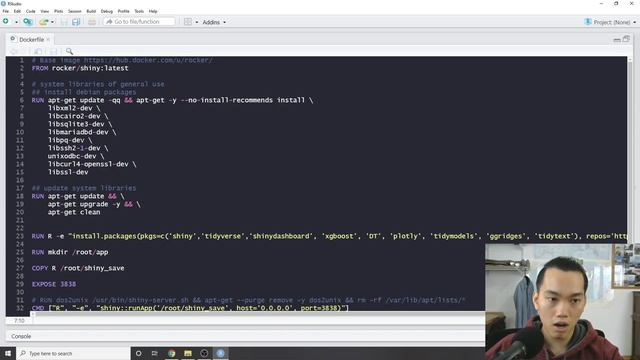Click the Workspace Panes grid icon
Screen dimensions: 640x360
tap(188, 22)
